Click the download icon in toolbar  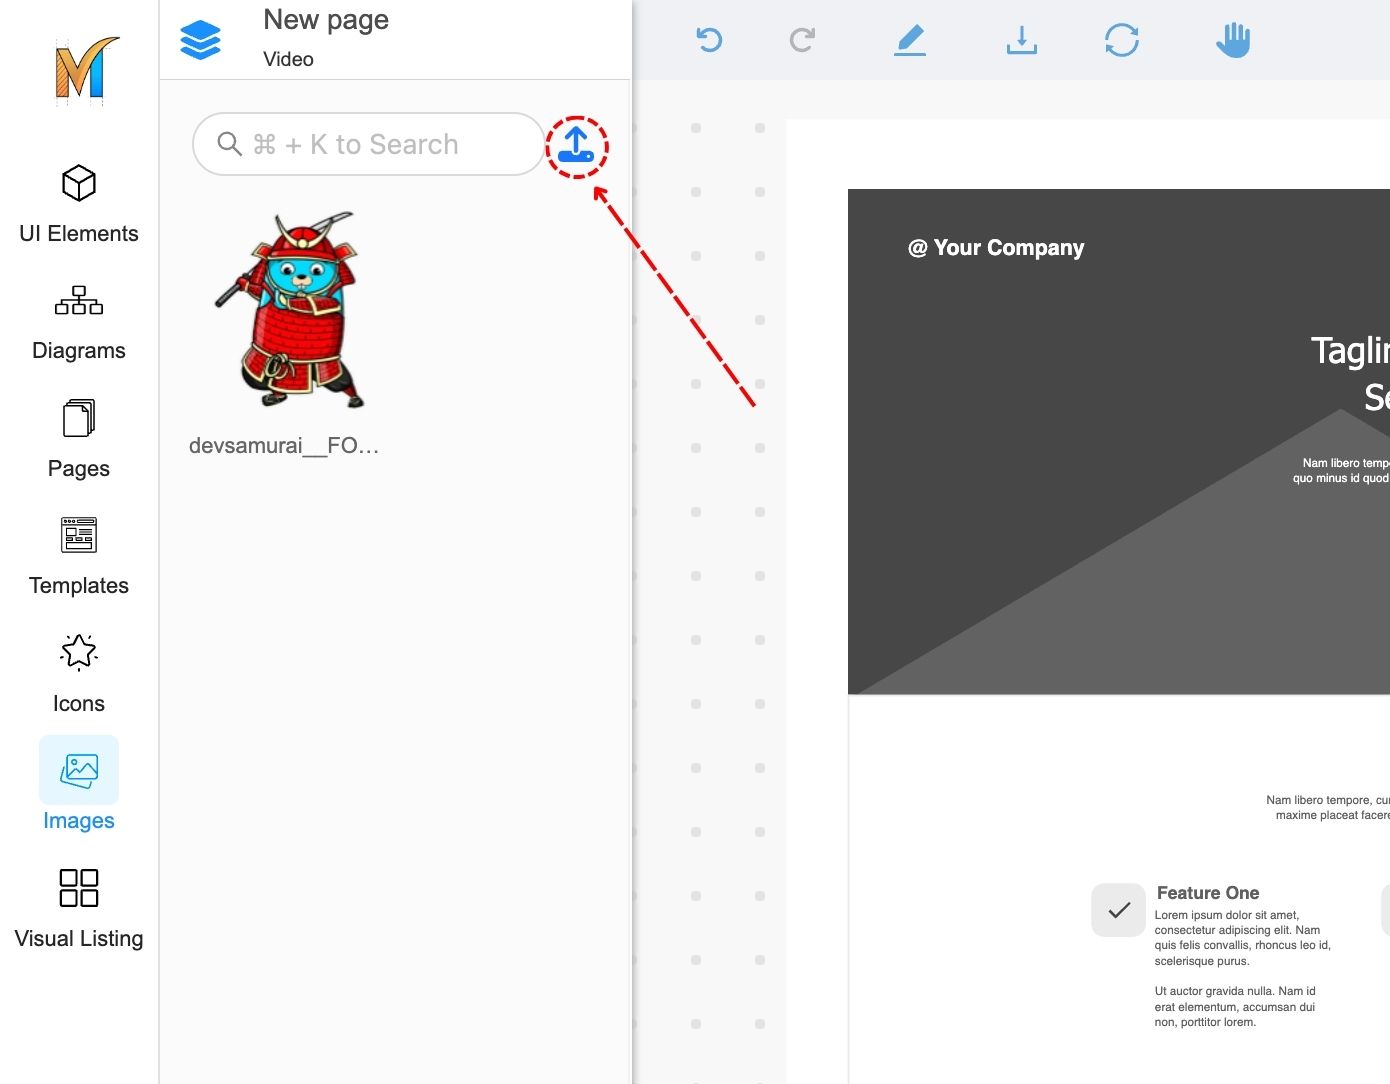tap(1021, 40)
